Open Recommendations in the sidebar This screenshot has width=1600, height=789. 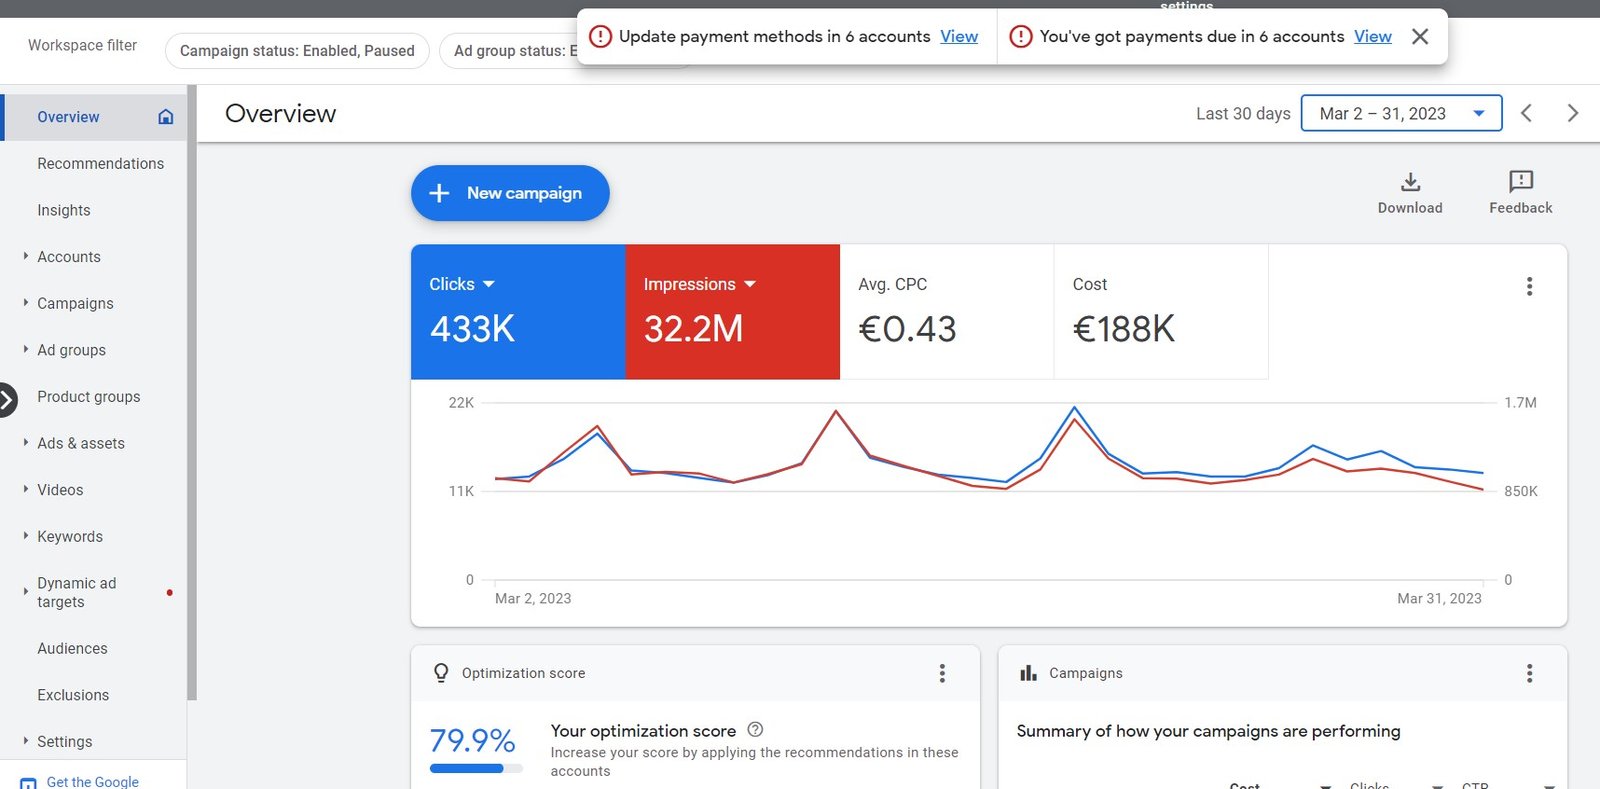coord(100,164)
